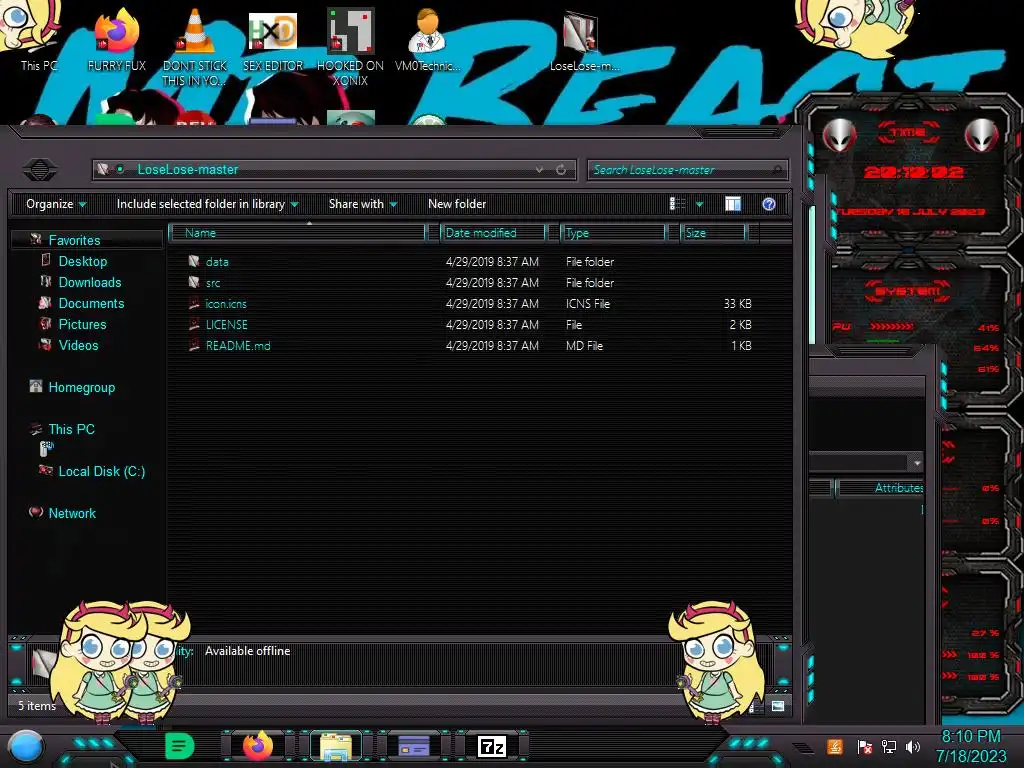
Task: Select Favorites in navigation pane
Action: coord(74,240)
